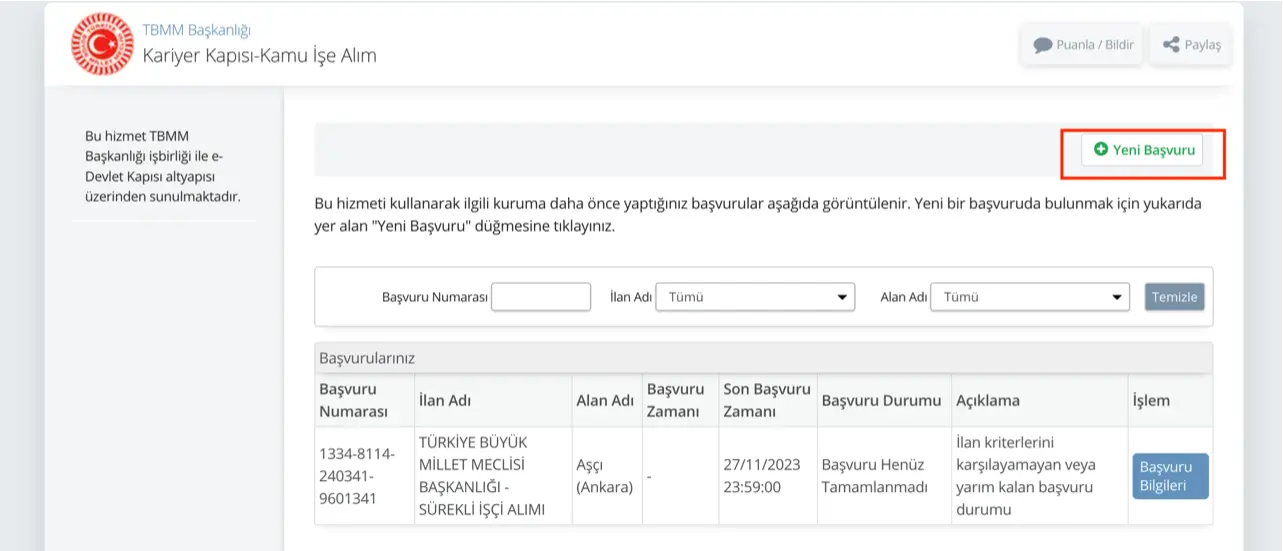
Task: Expand the Alan Adı dropdown
Action: [1030, 297]
